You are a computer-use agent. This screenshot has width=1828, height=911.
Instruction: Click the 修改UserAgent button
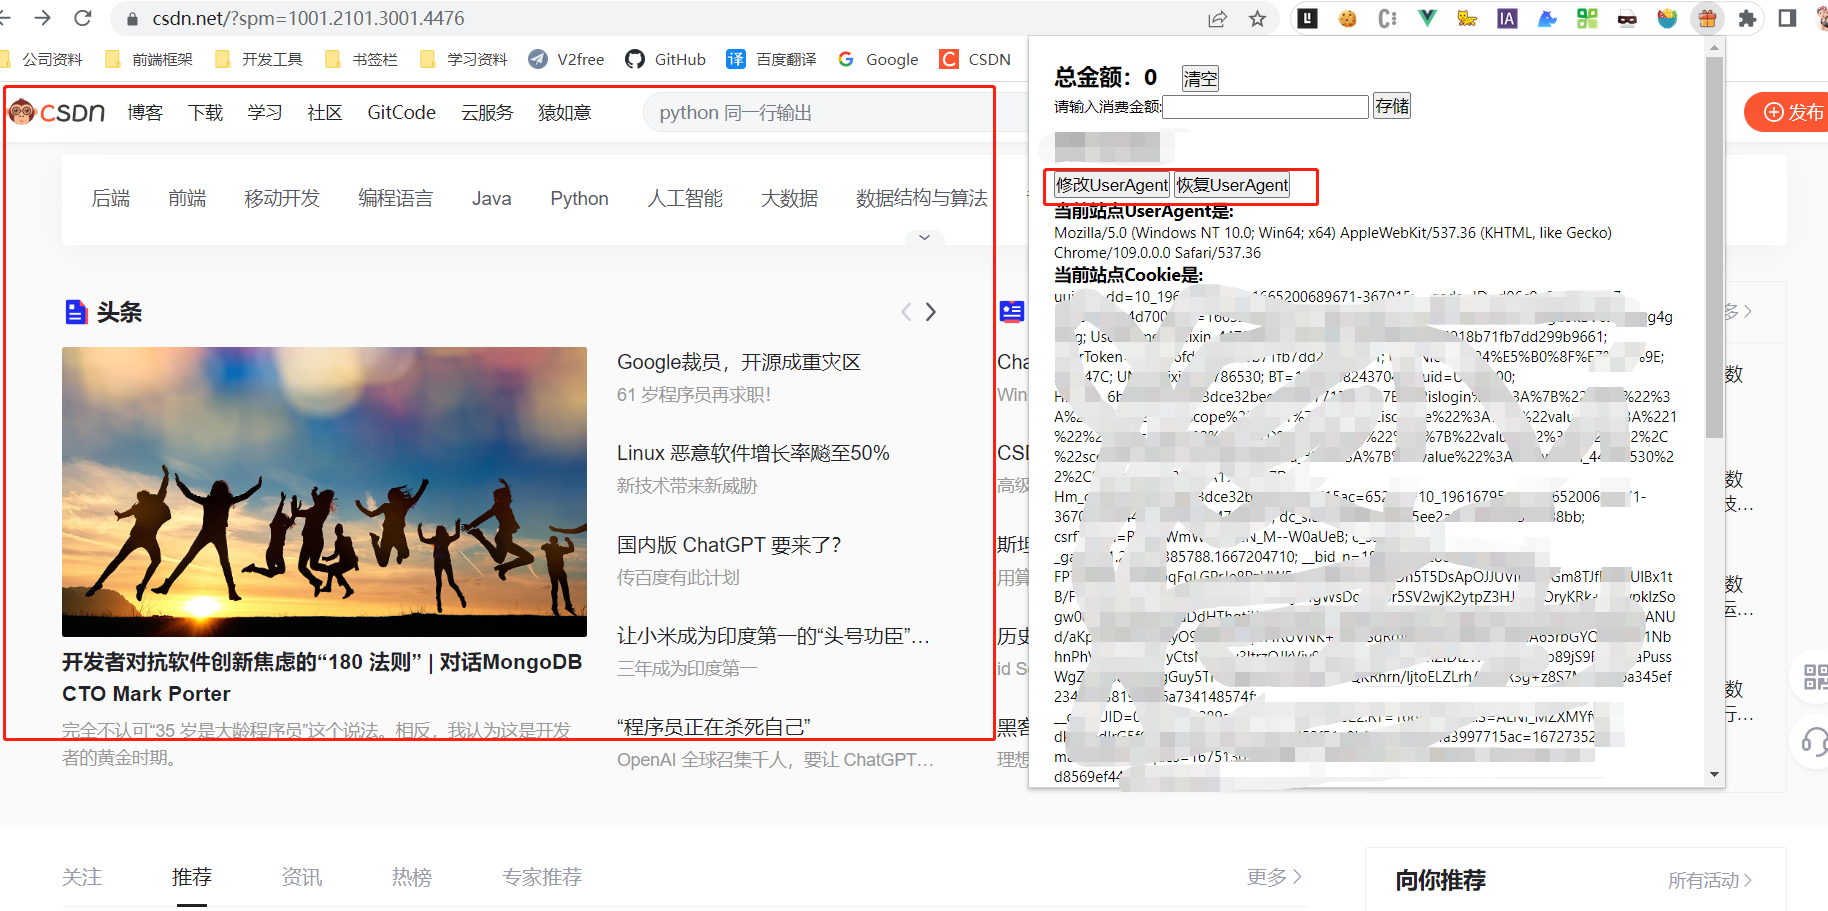tap(1111, 185)
